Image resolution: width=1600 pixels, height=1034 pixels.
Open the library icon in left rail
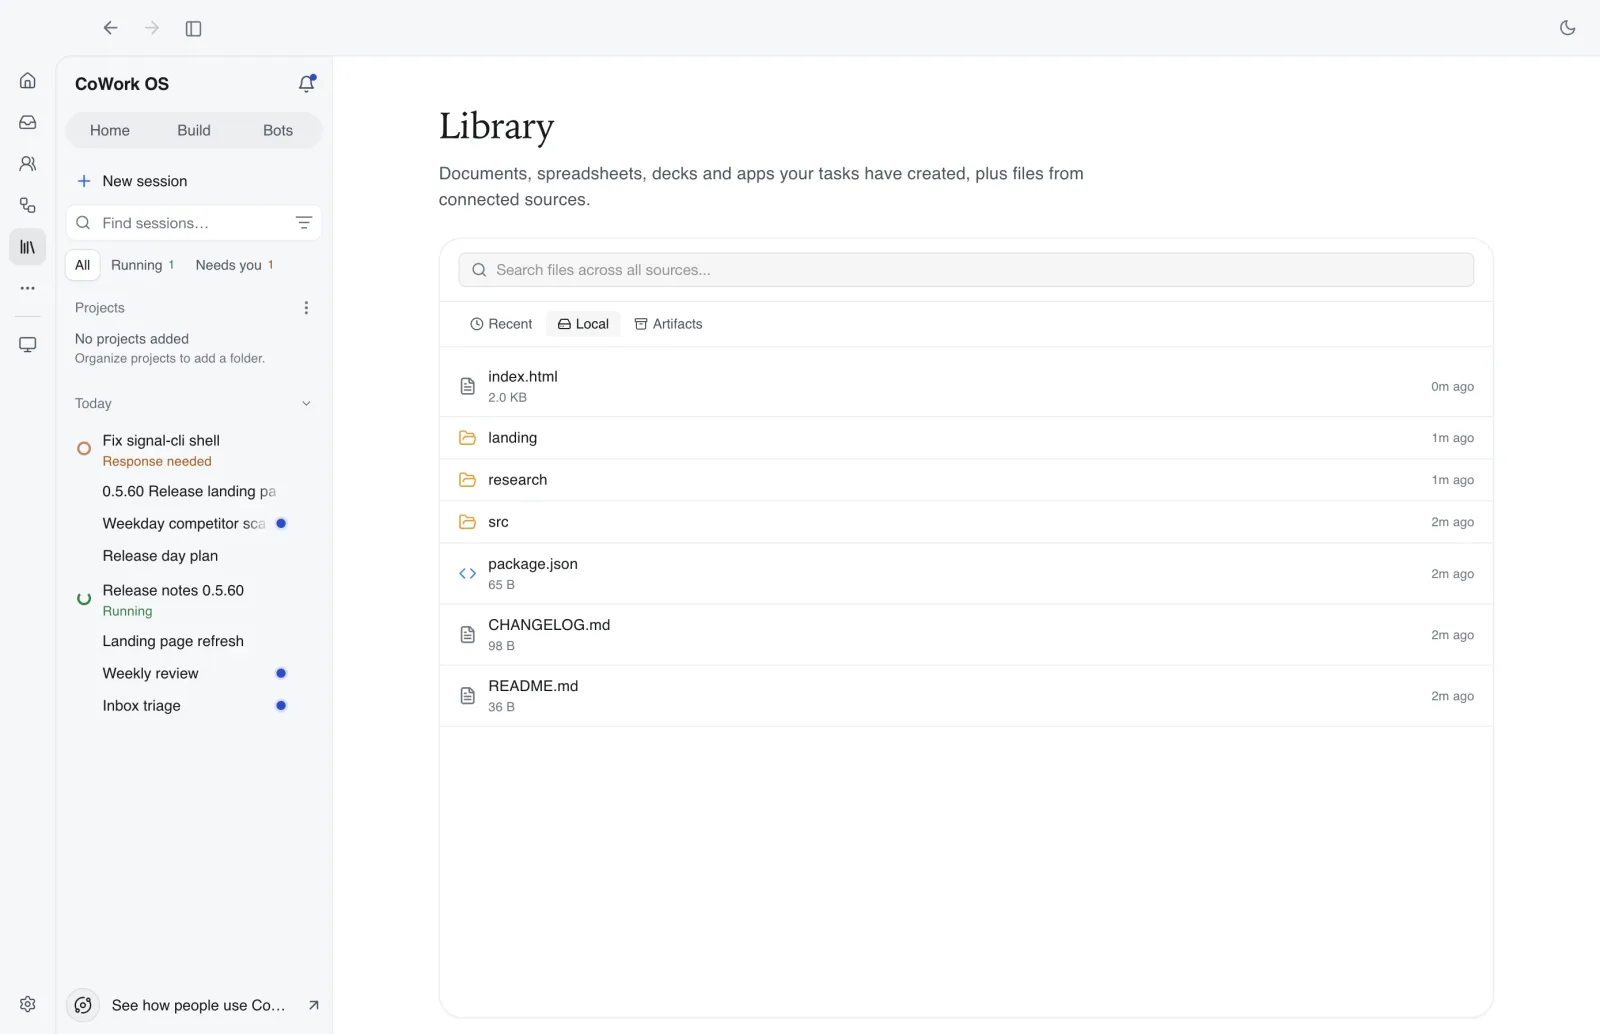(28, 247)
